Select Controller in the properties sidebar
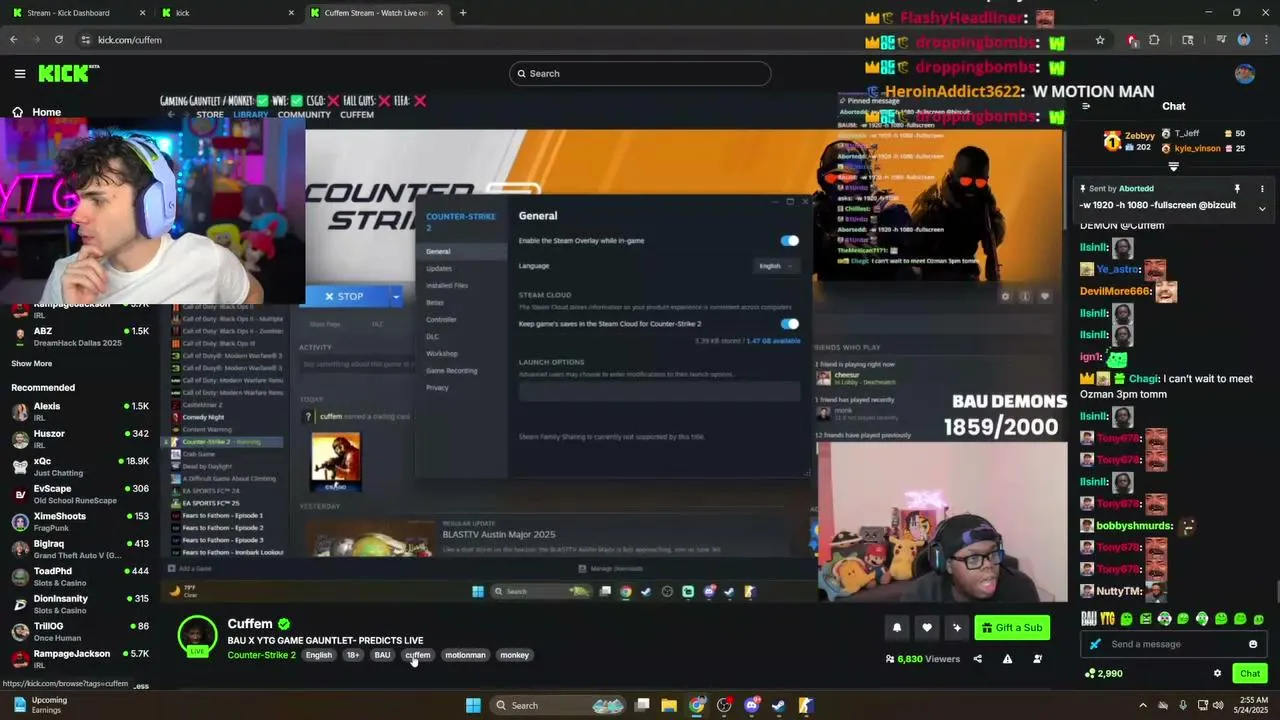The image size is (1280, 720). (441, 320)
